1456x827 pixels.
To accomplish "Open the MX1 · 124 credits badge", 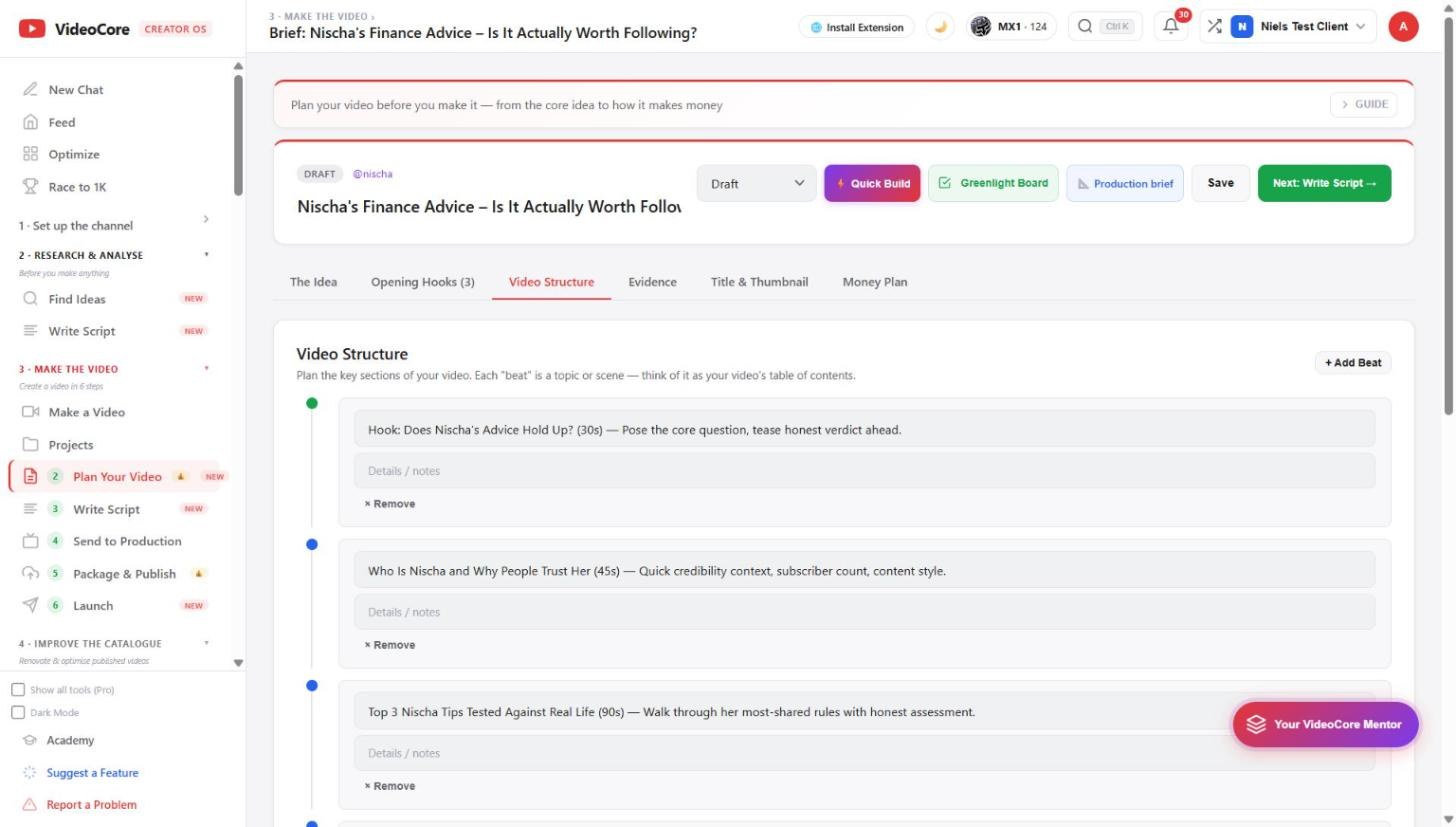I will point(1010,27).
